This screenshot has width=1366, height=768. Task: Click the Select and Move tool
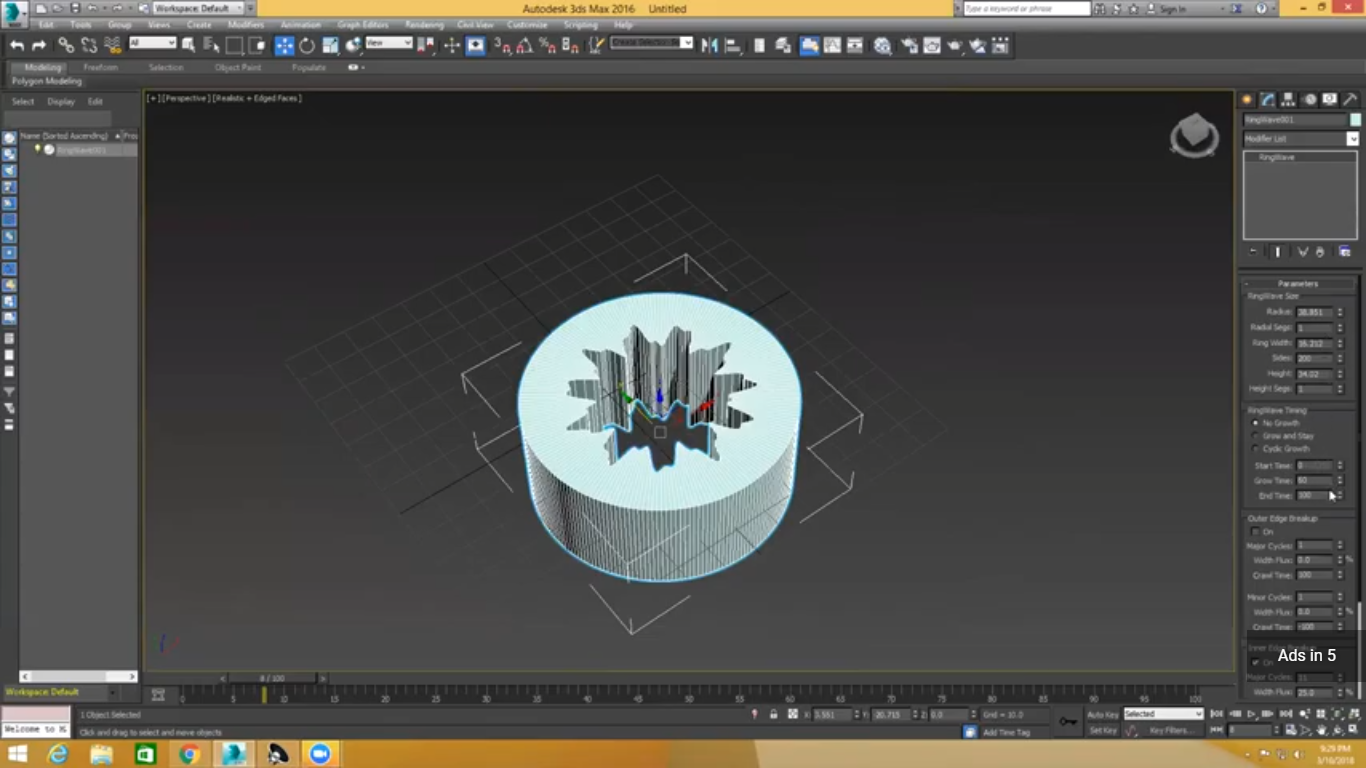tap(285, 46)
